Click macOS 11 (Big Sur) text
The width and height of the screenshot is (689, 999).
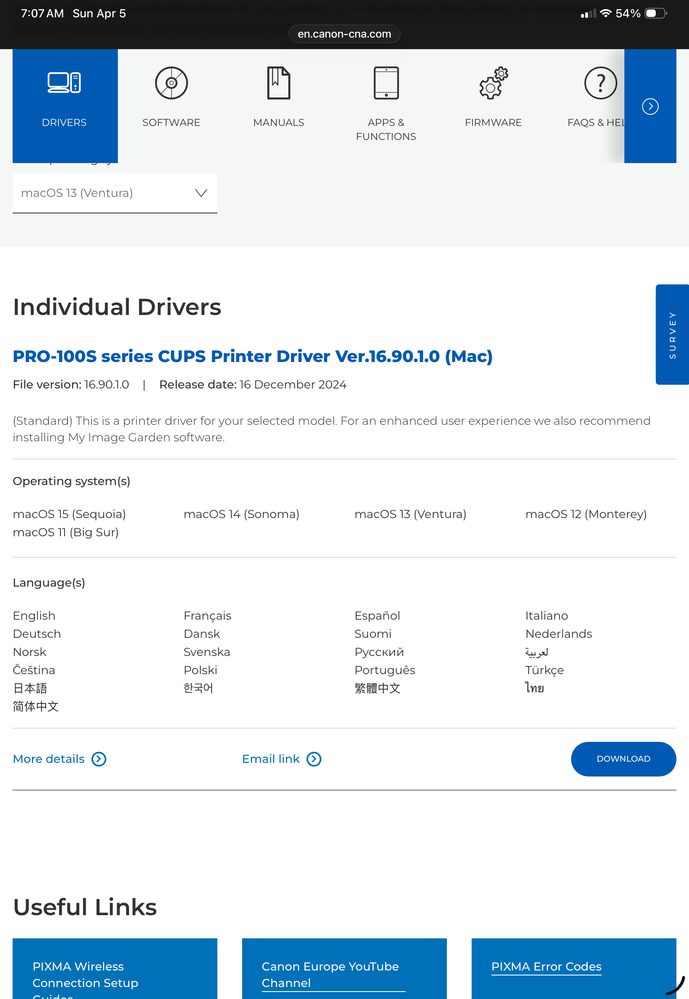(x=66, y=532)
